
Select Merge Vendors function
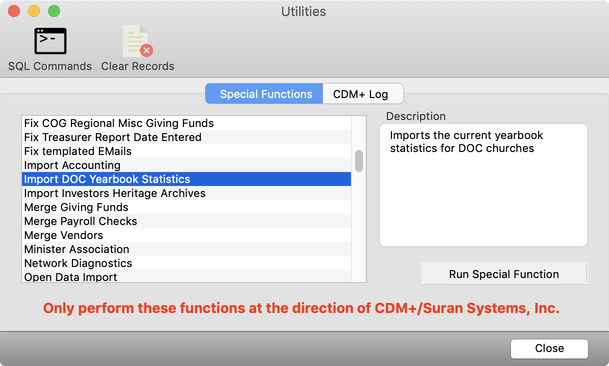186,235
